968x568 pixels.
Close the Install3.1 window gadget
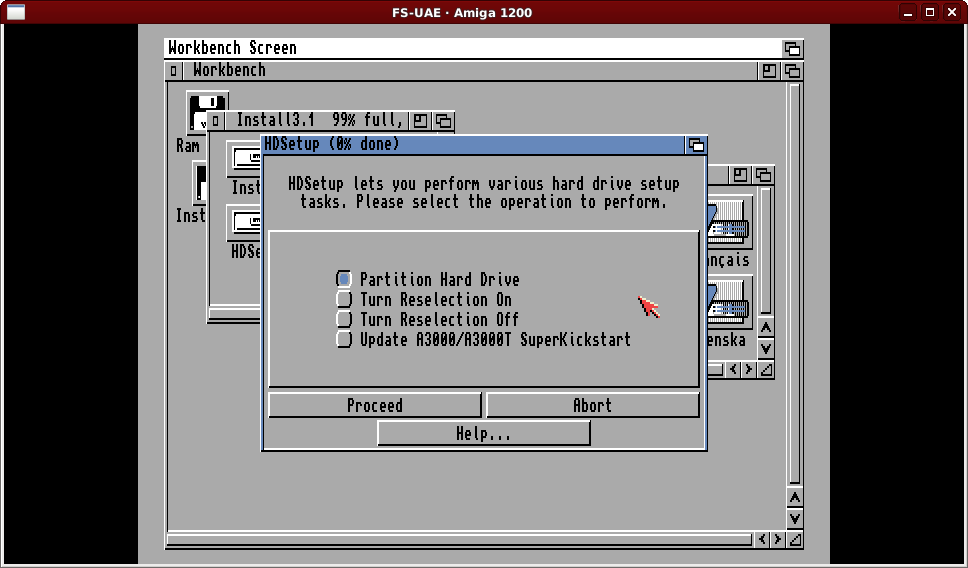click(215, 120)
